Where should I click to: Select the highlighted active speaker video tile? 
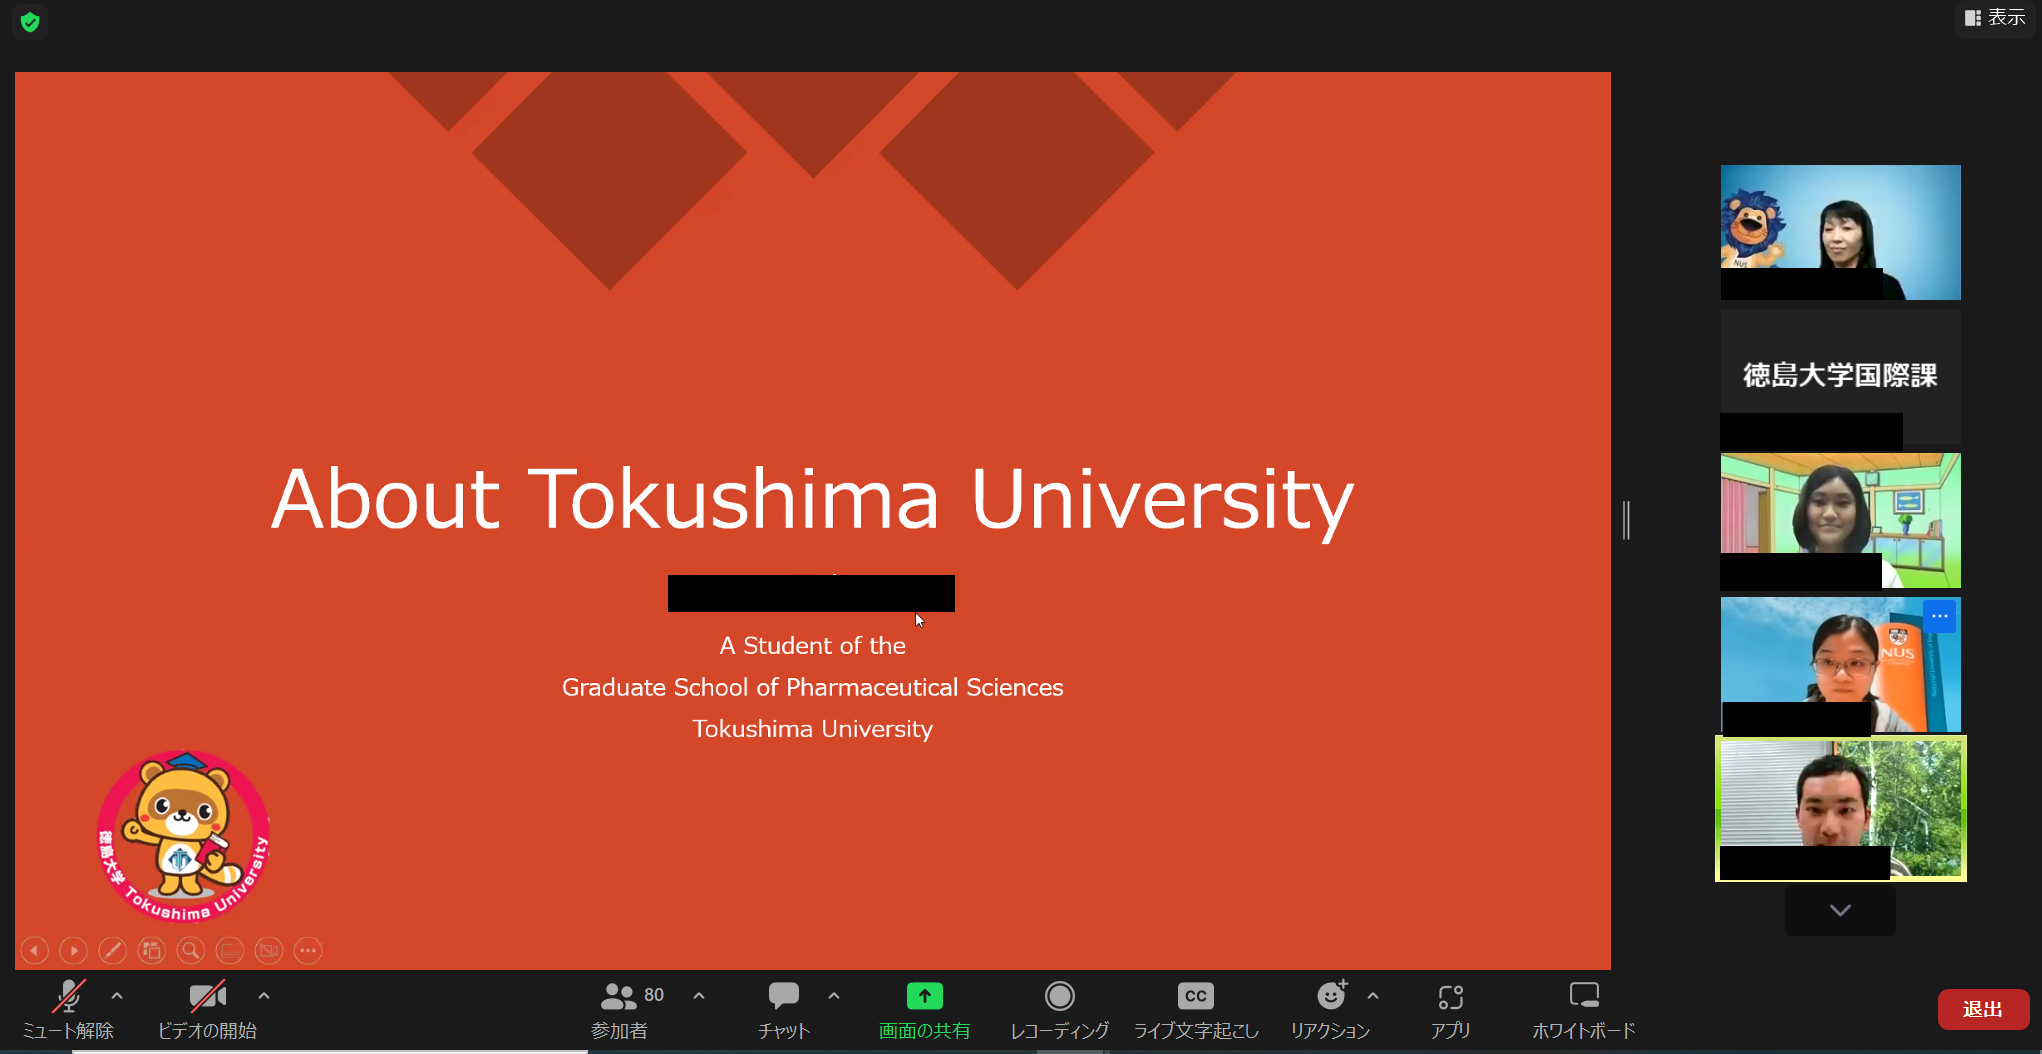[x=1840, y=809]
